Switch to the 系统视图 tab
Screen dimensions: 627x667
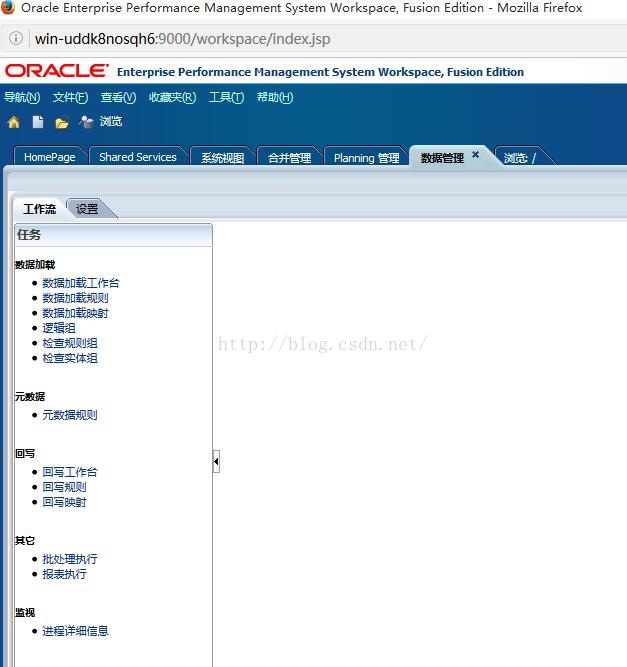pyautogui.click(x=222, y=158)
